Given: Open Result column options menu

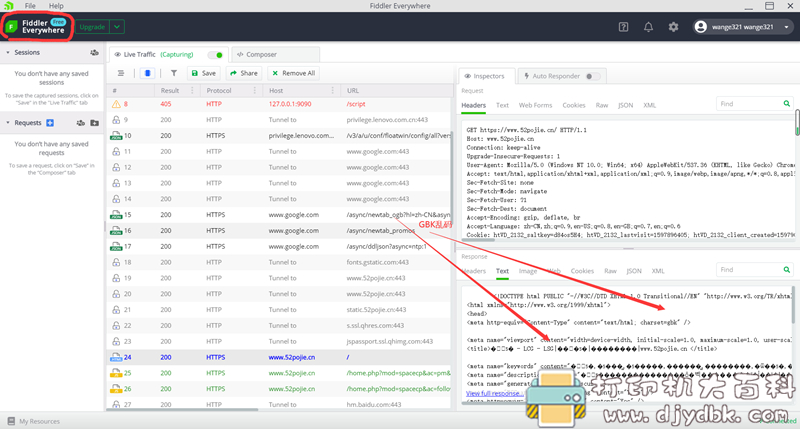Looking at the screenshot, I should click(192, 90).
